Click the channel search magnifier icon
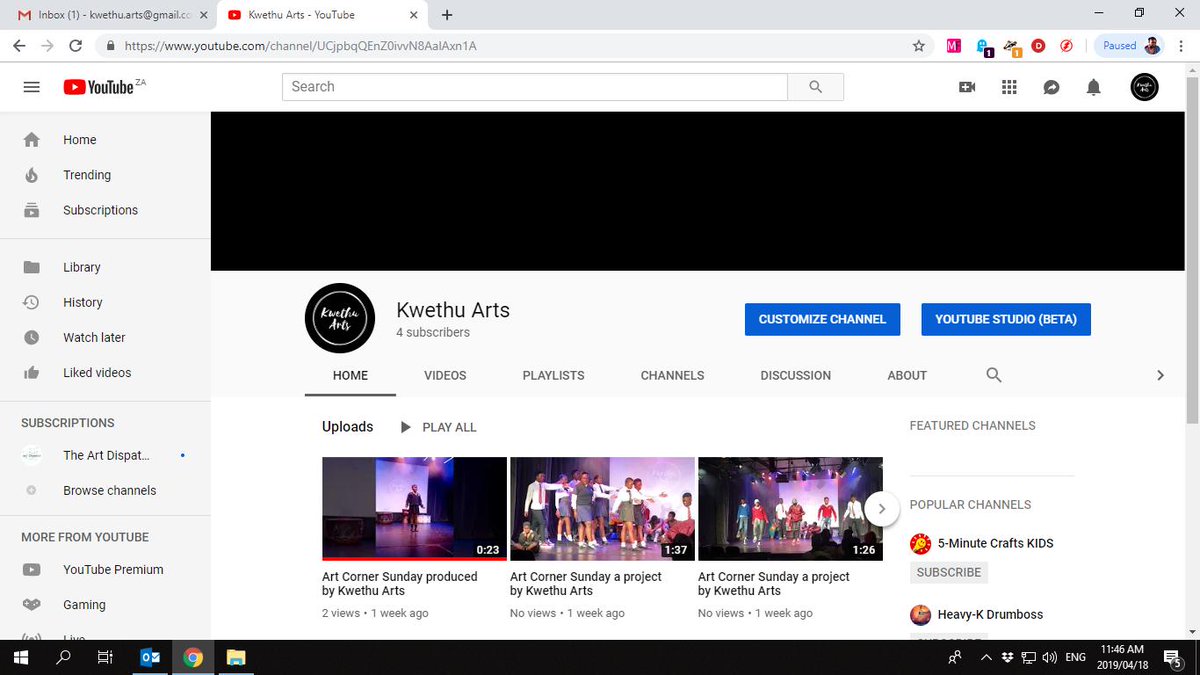Screen dimensions: 1200x675 993,375
